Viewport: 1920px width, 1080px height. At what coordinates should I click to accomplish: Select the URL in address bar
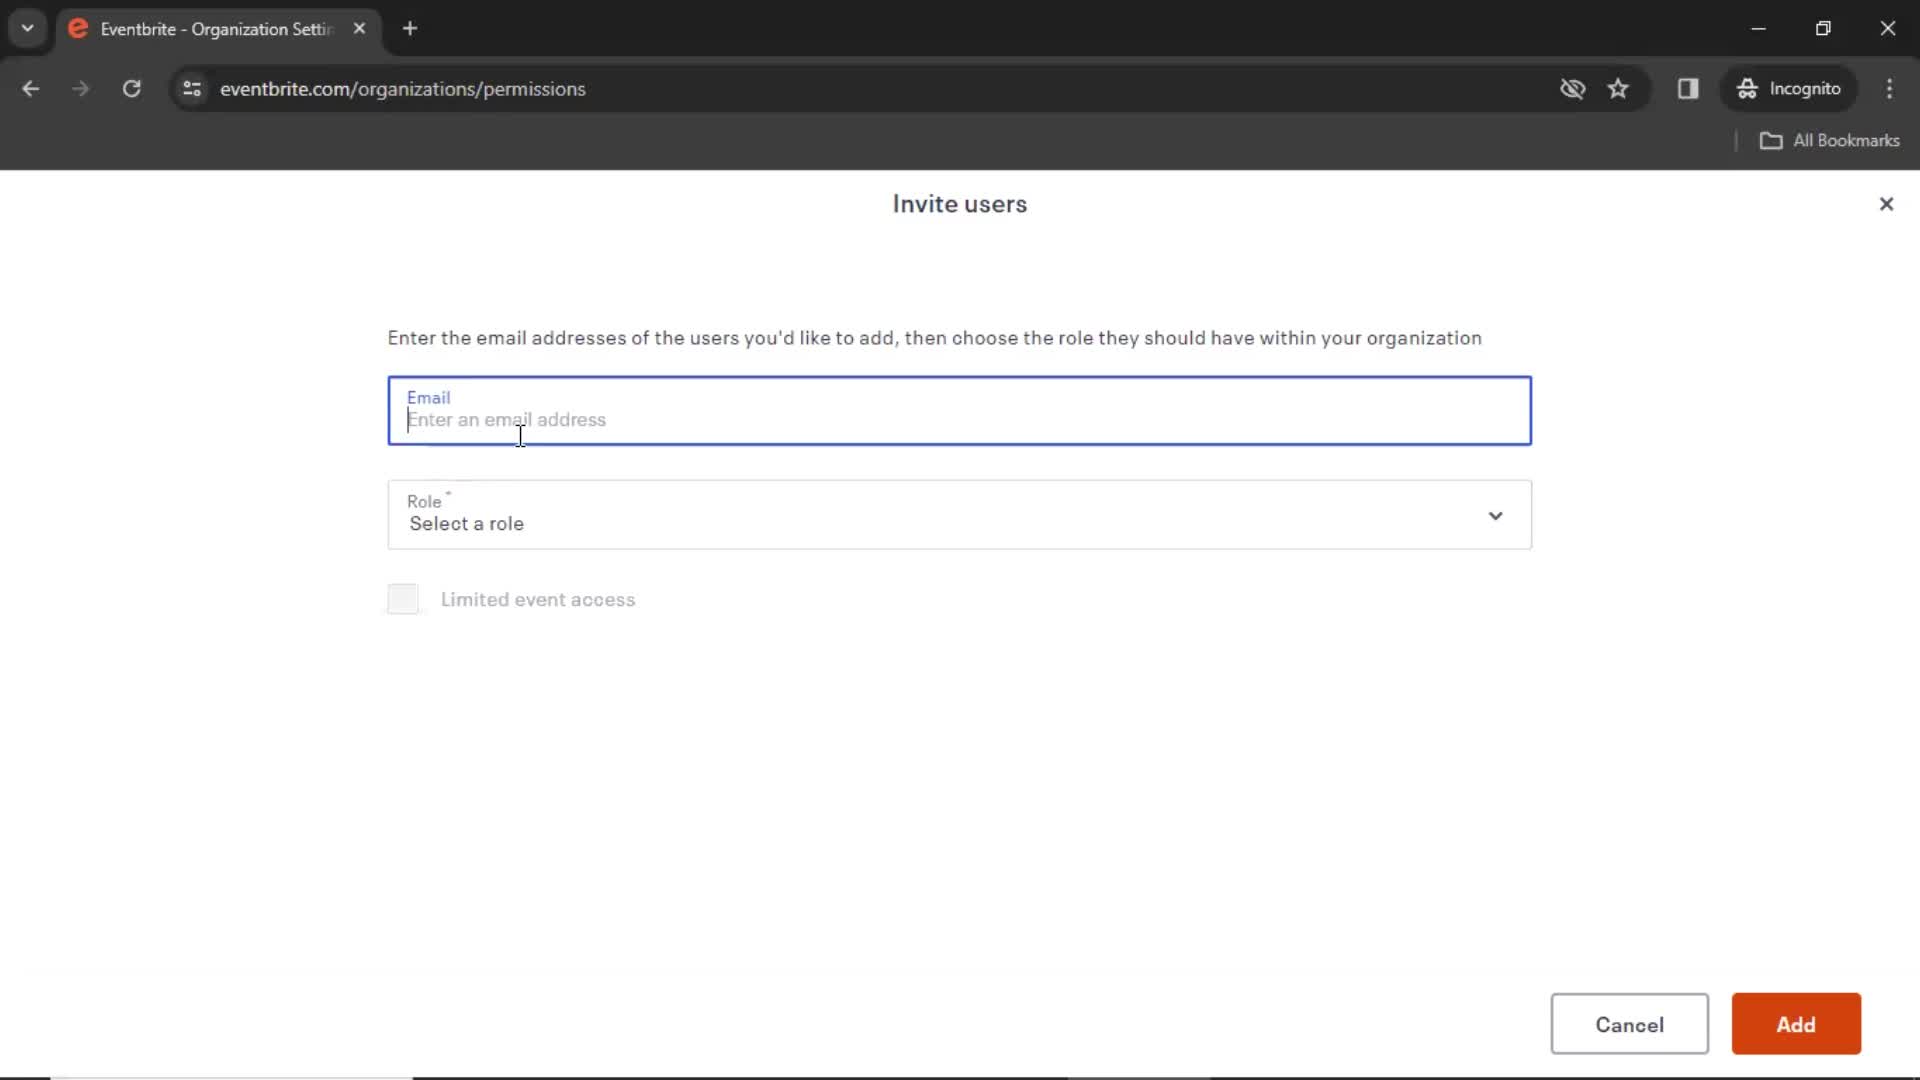[x=403, y=89]
